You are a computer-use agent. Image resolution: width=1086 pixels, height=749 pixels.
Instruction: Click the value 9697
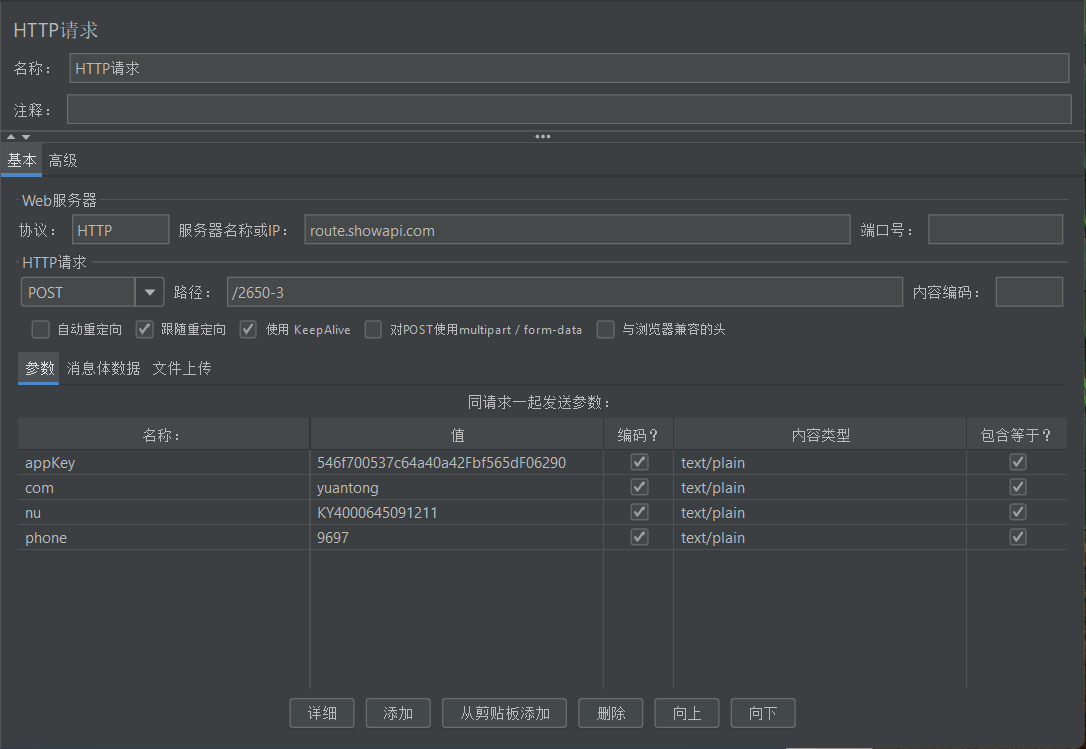332,538
